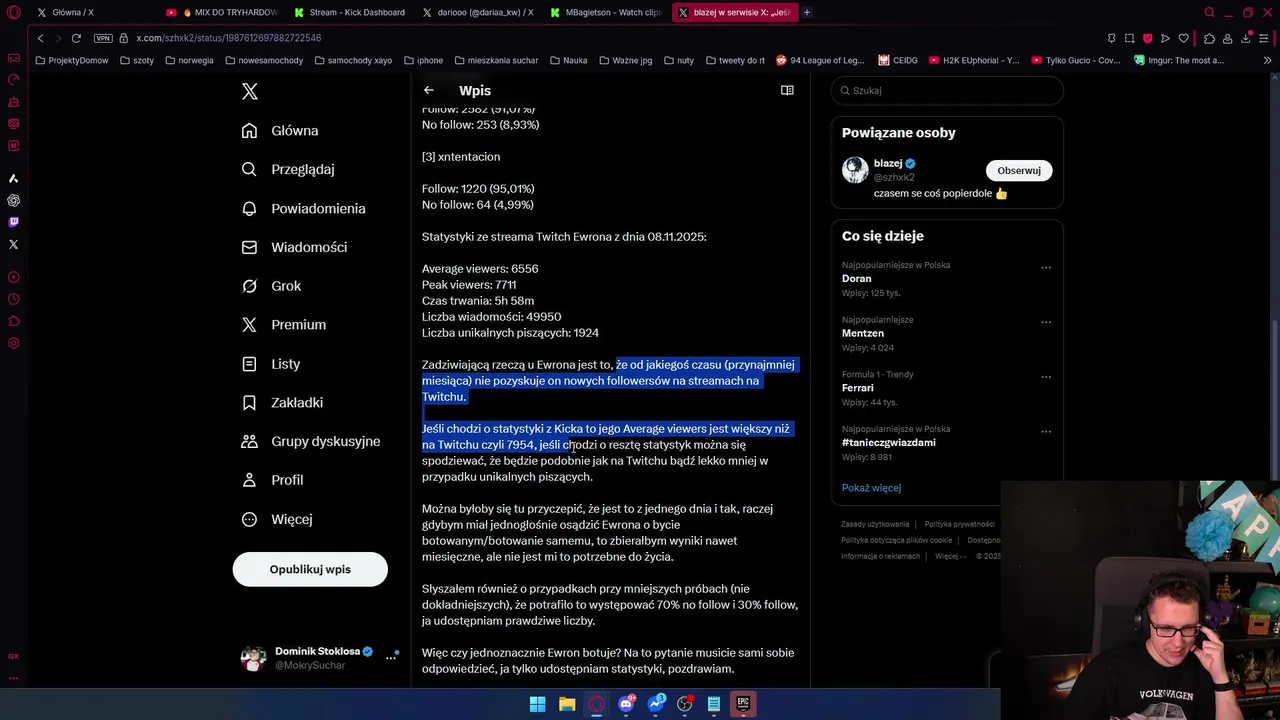
Task: Go to Główna home in X
Action: (281, 131)
